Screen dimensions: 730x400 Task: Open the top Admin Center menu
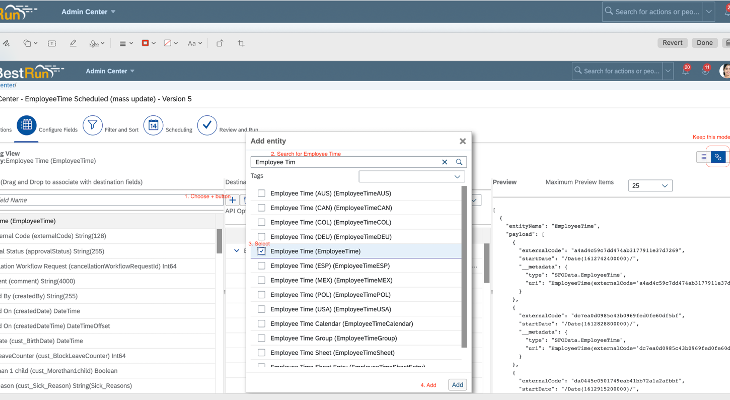point(88,12)
